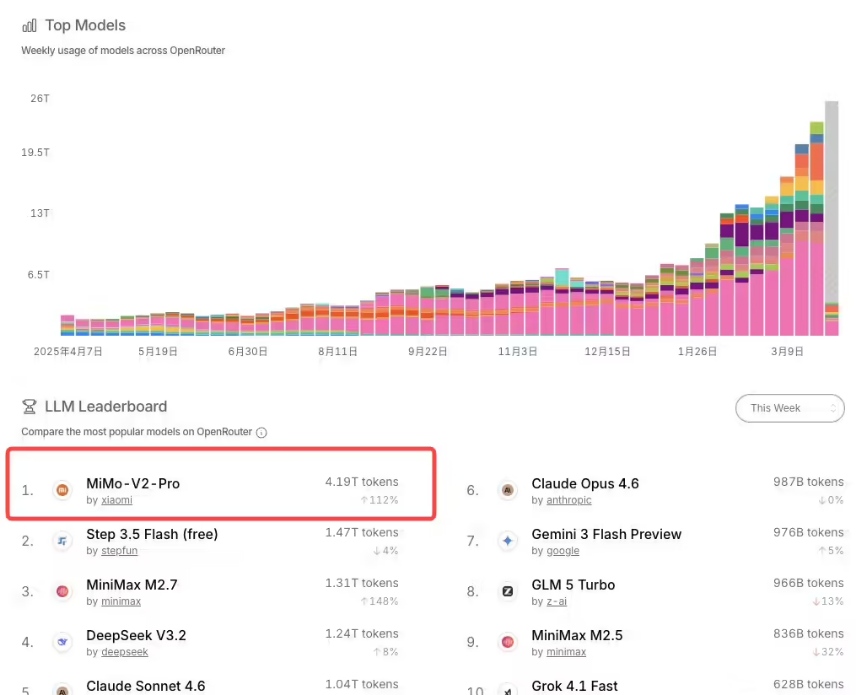Viewport: 856px width, 695px height.
Task: Click the Google sparkle logo for Gemini 3 Flash
Action: (x=508, y=541)
